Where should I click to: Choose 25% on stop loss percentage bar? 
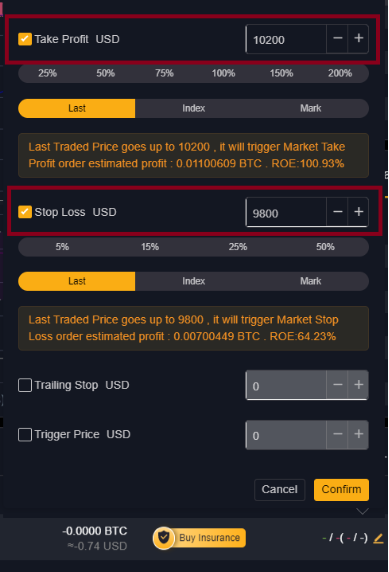(x=238, y=247)
